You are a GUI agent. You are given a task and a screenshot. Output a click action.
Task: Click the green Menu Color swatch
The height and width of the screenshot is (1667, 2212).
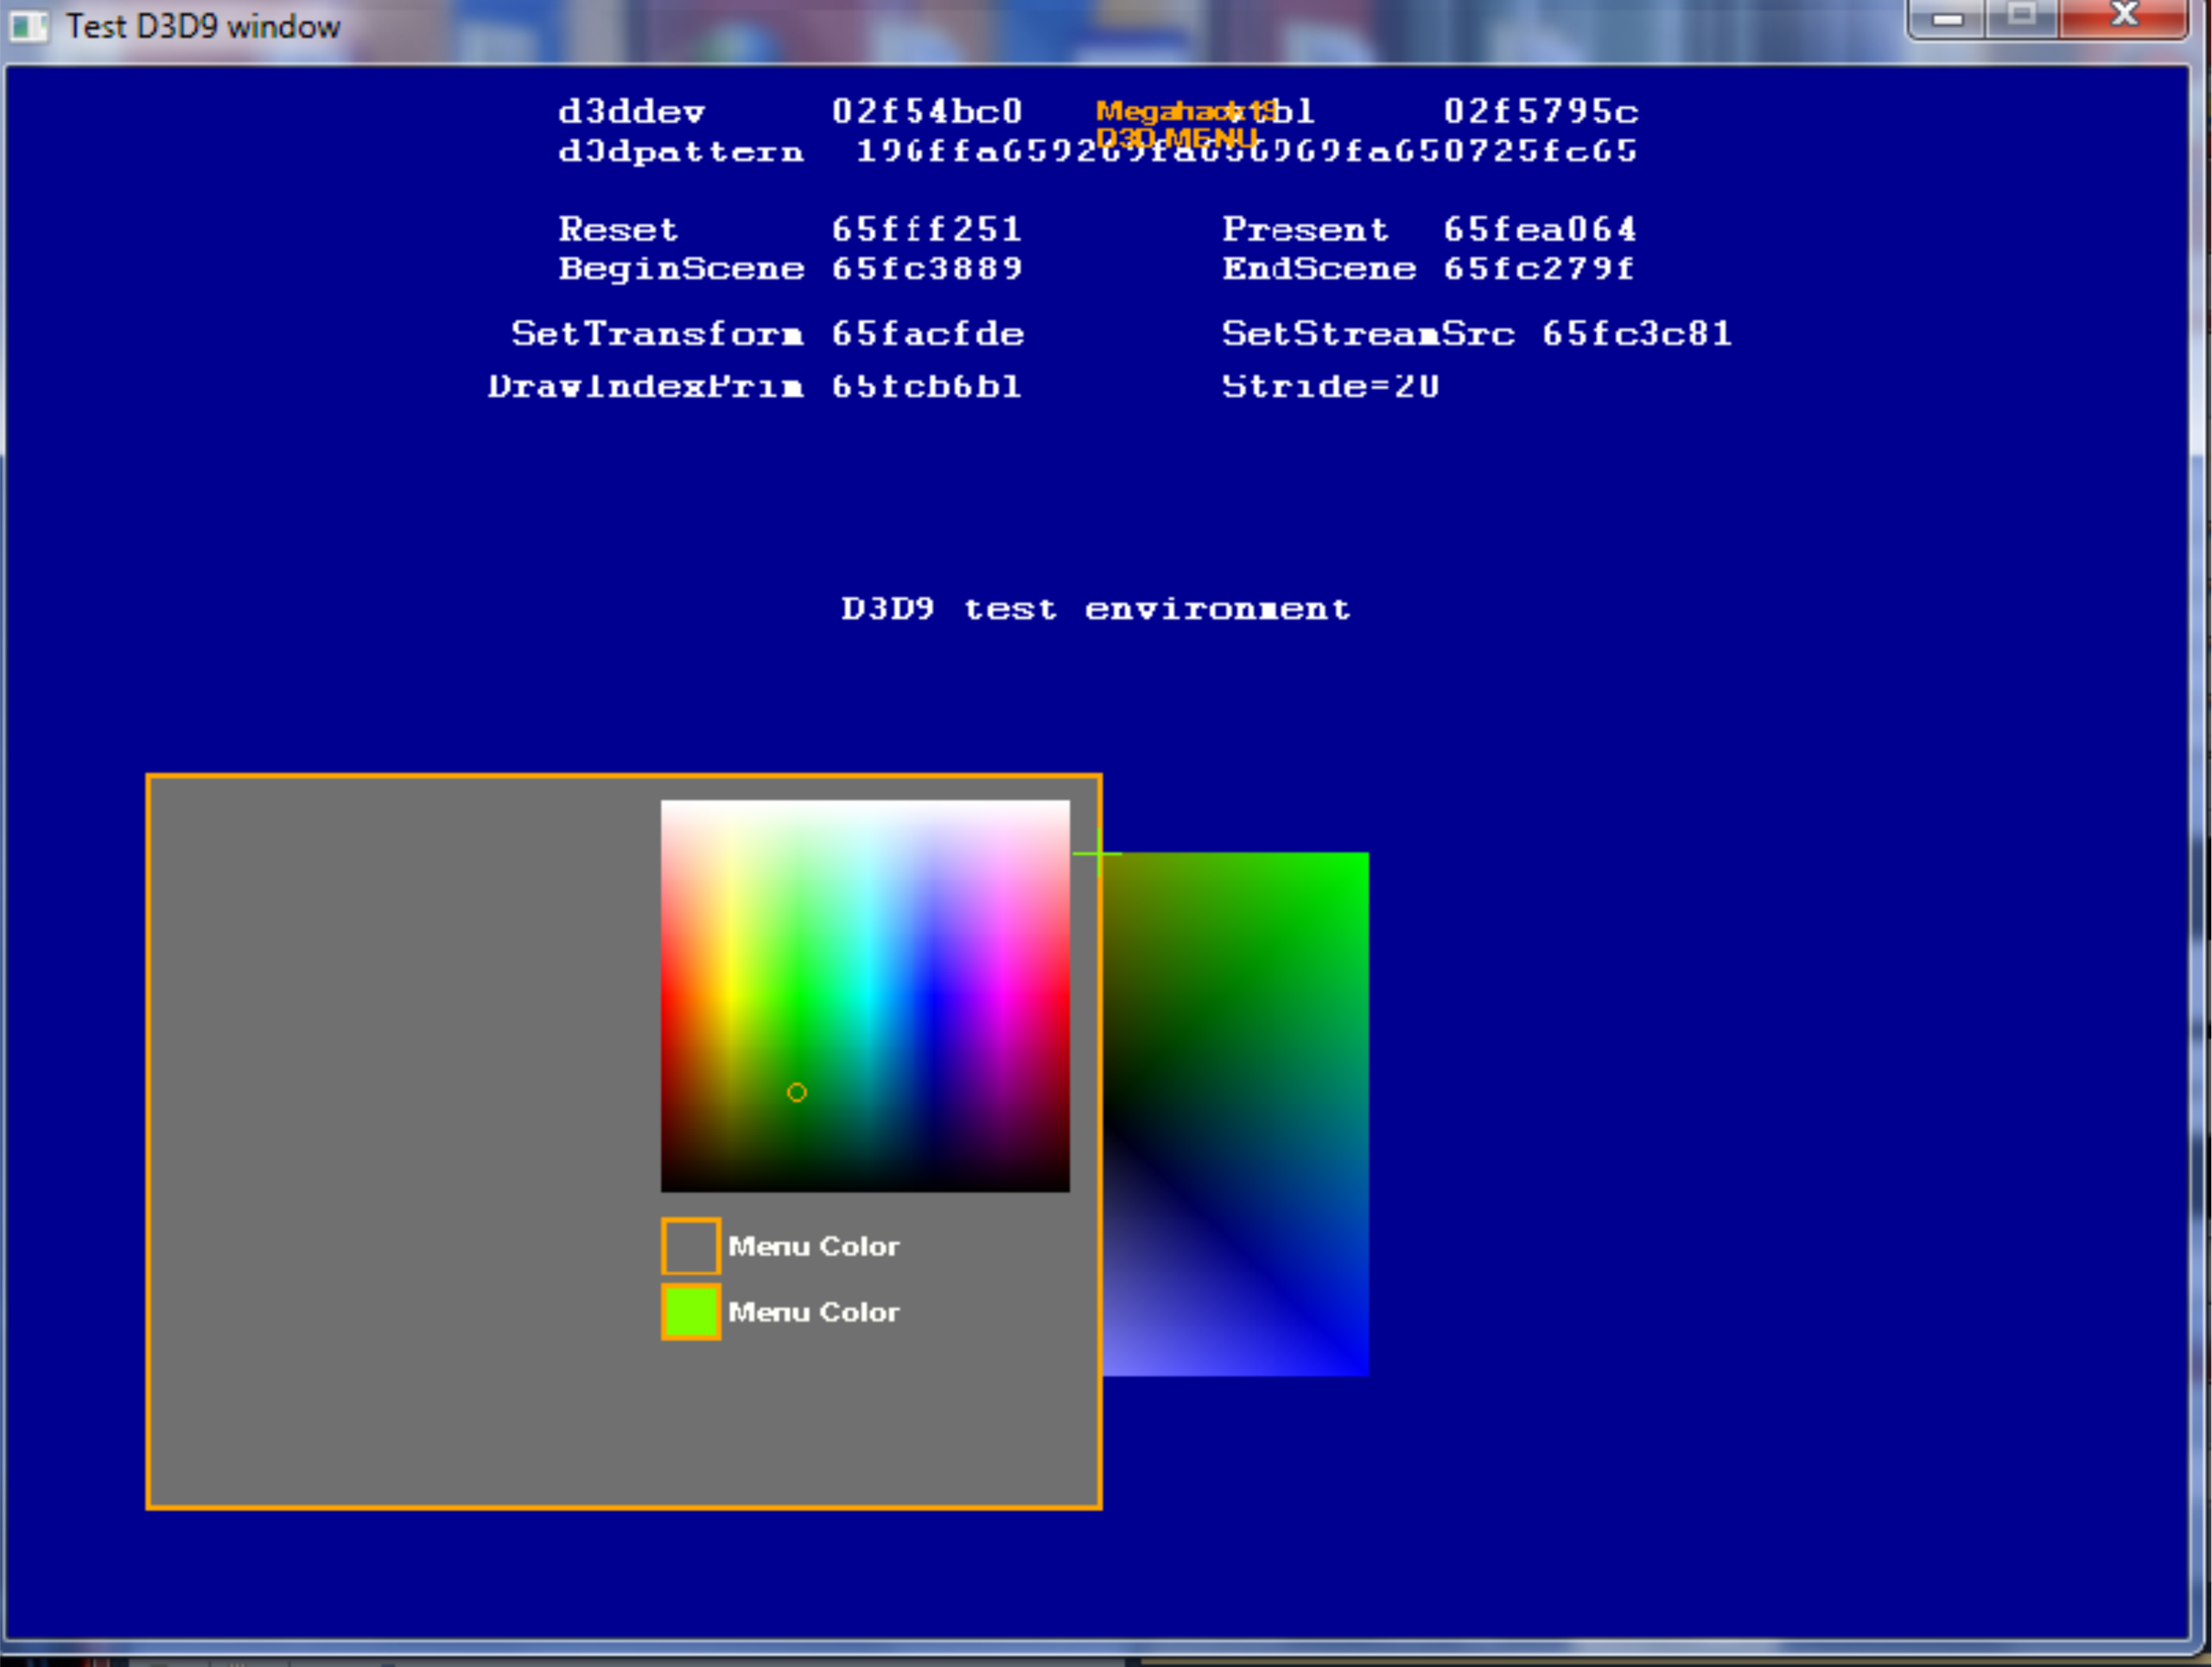pos(690,1311)
